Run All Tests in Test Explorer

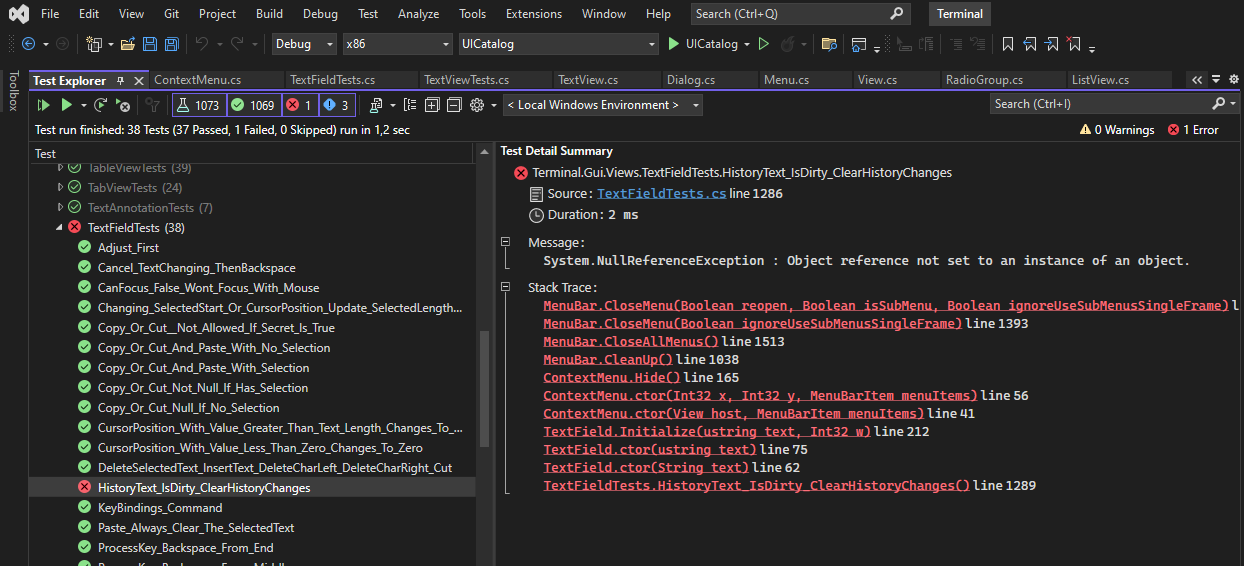click(x=43, y=105)
